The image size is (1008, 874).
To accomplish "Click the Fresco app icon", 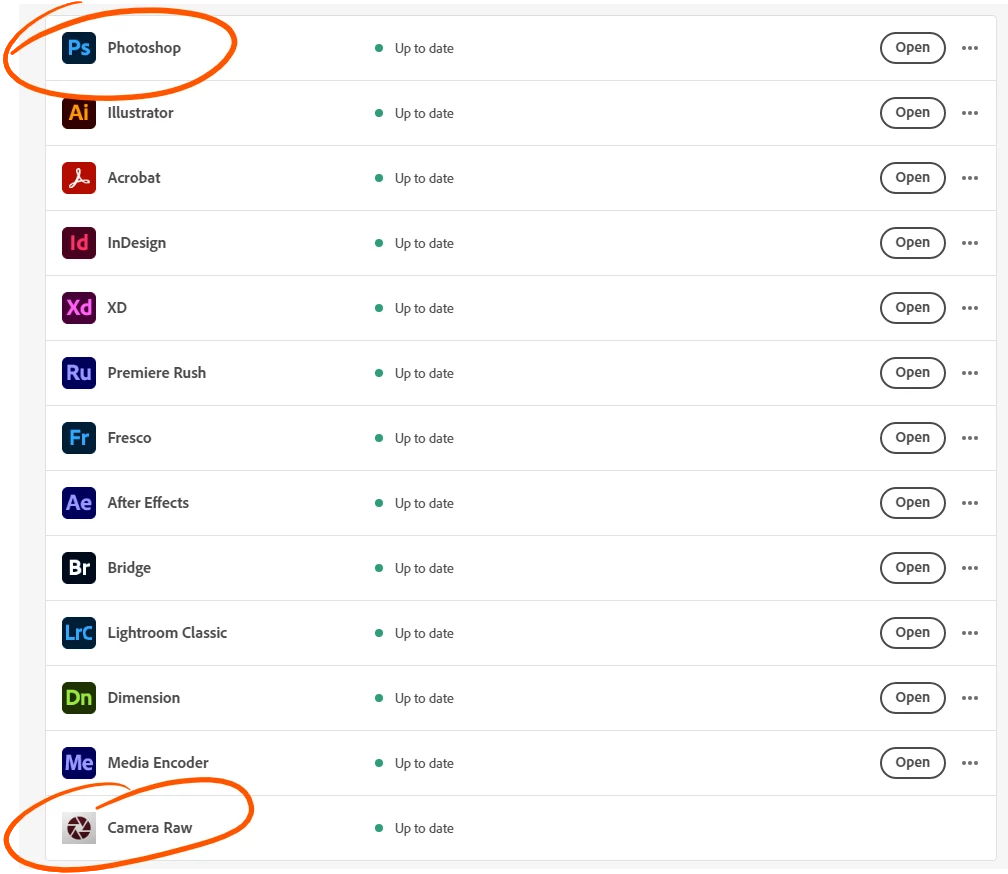I will tap(79, 438).
